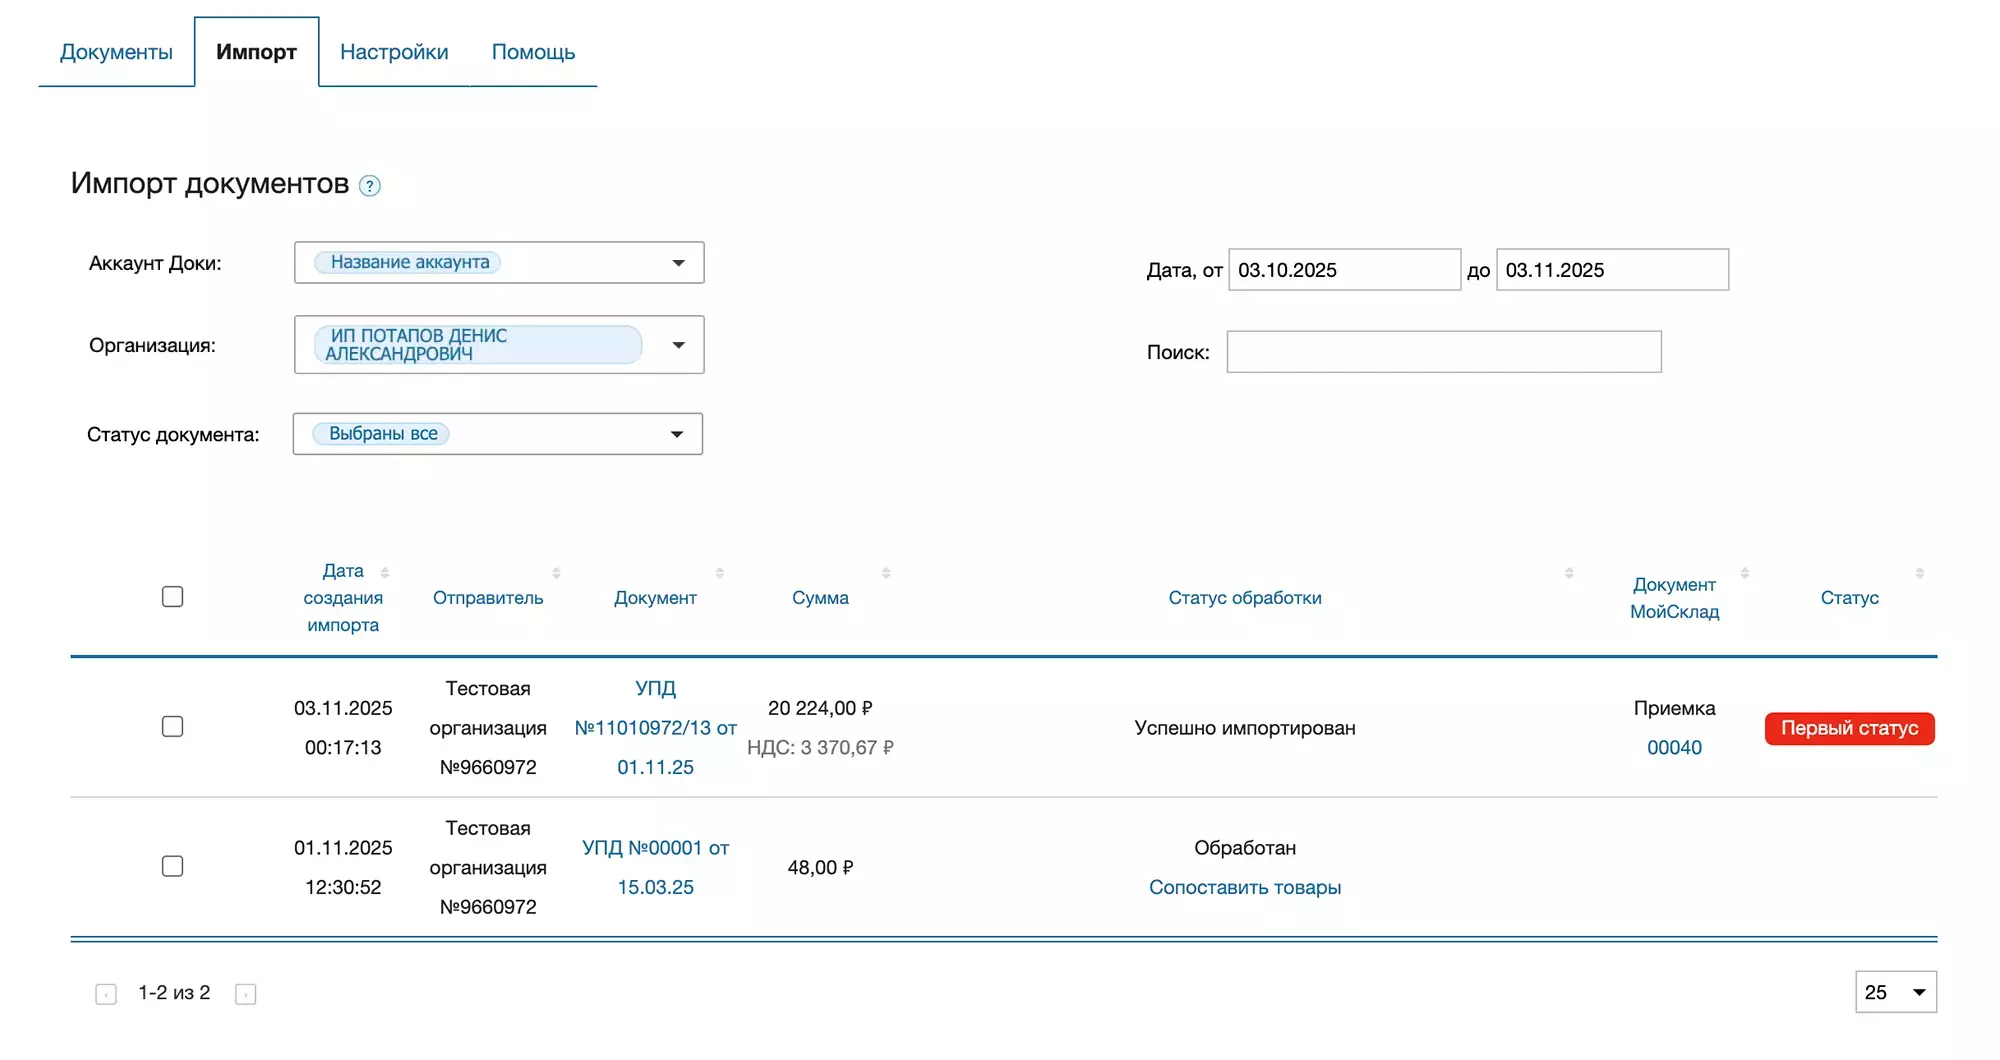Viewport: 2000px width, 1060px height.
Task: Click help icon next to Импорт документов
Action: pos(369,186)
